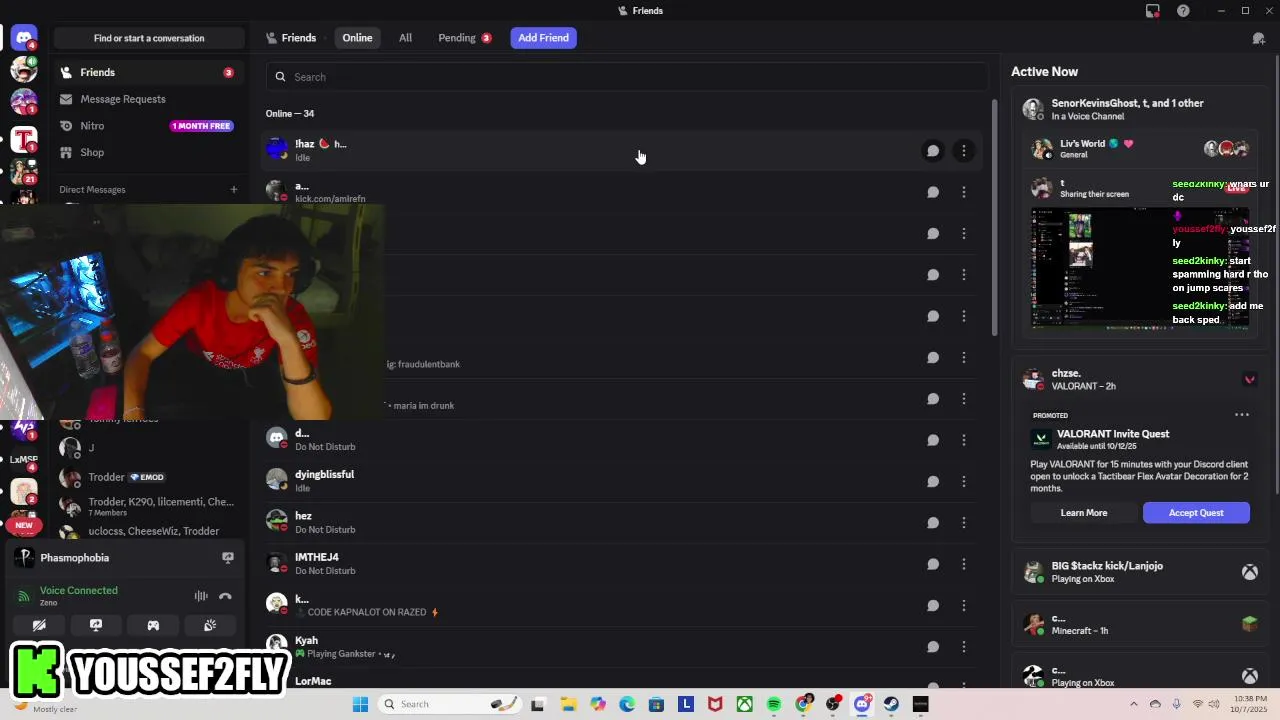Image resolution: width=1280 pixels, height=720 pixels.
Task: Open the Inbox icon in title bar
Action: click(x=1153, y=11)
